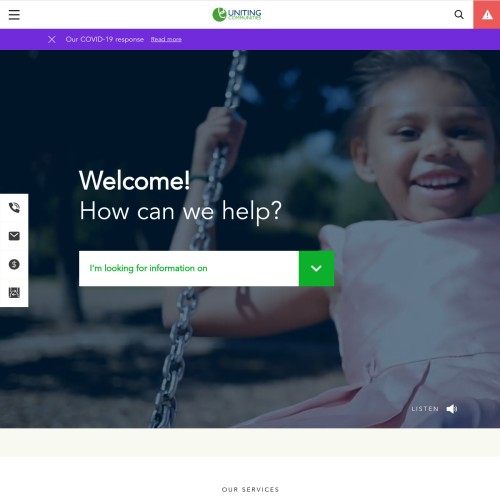This screenshot has height=500, width=500.
Task: Click the OUR SERVICES heading
Action: pos(250,489)
